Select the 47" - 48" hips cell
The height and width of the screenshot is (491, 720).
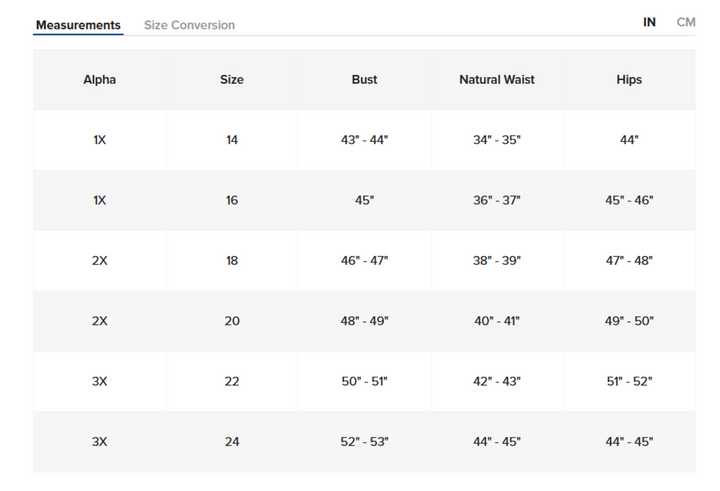(629, 261)
